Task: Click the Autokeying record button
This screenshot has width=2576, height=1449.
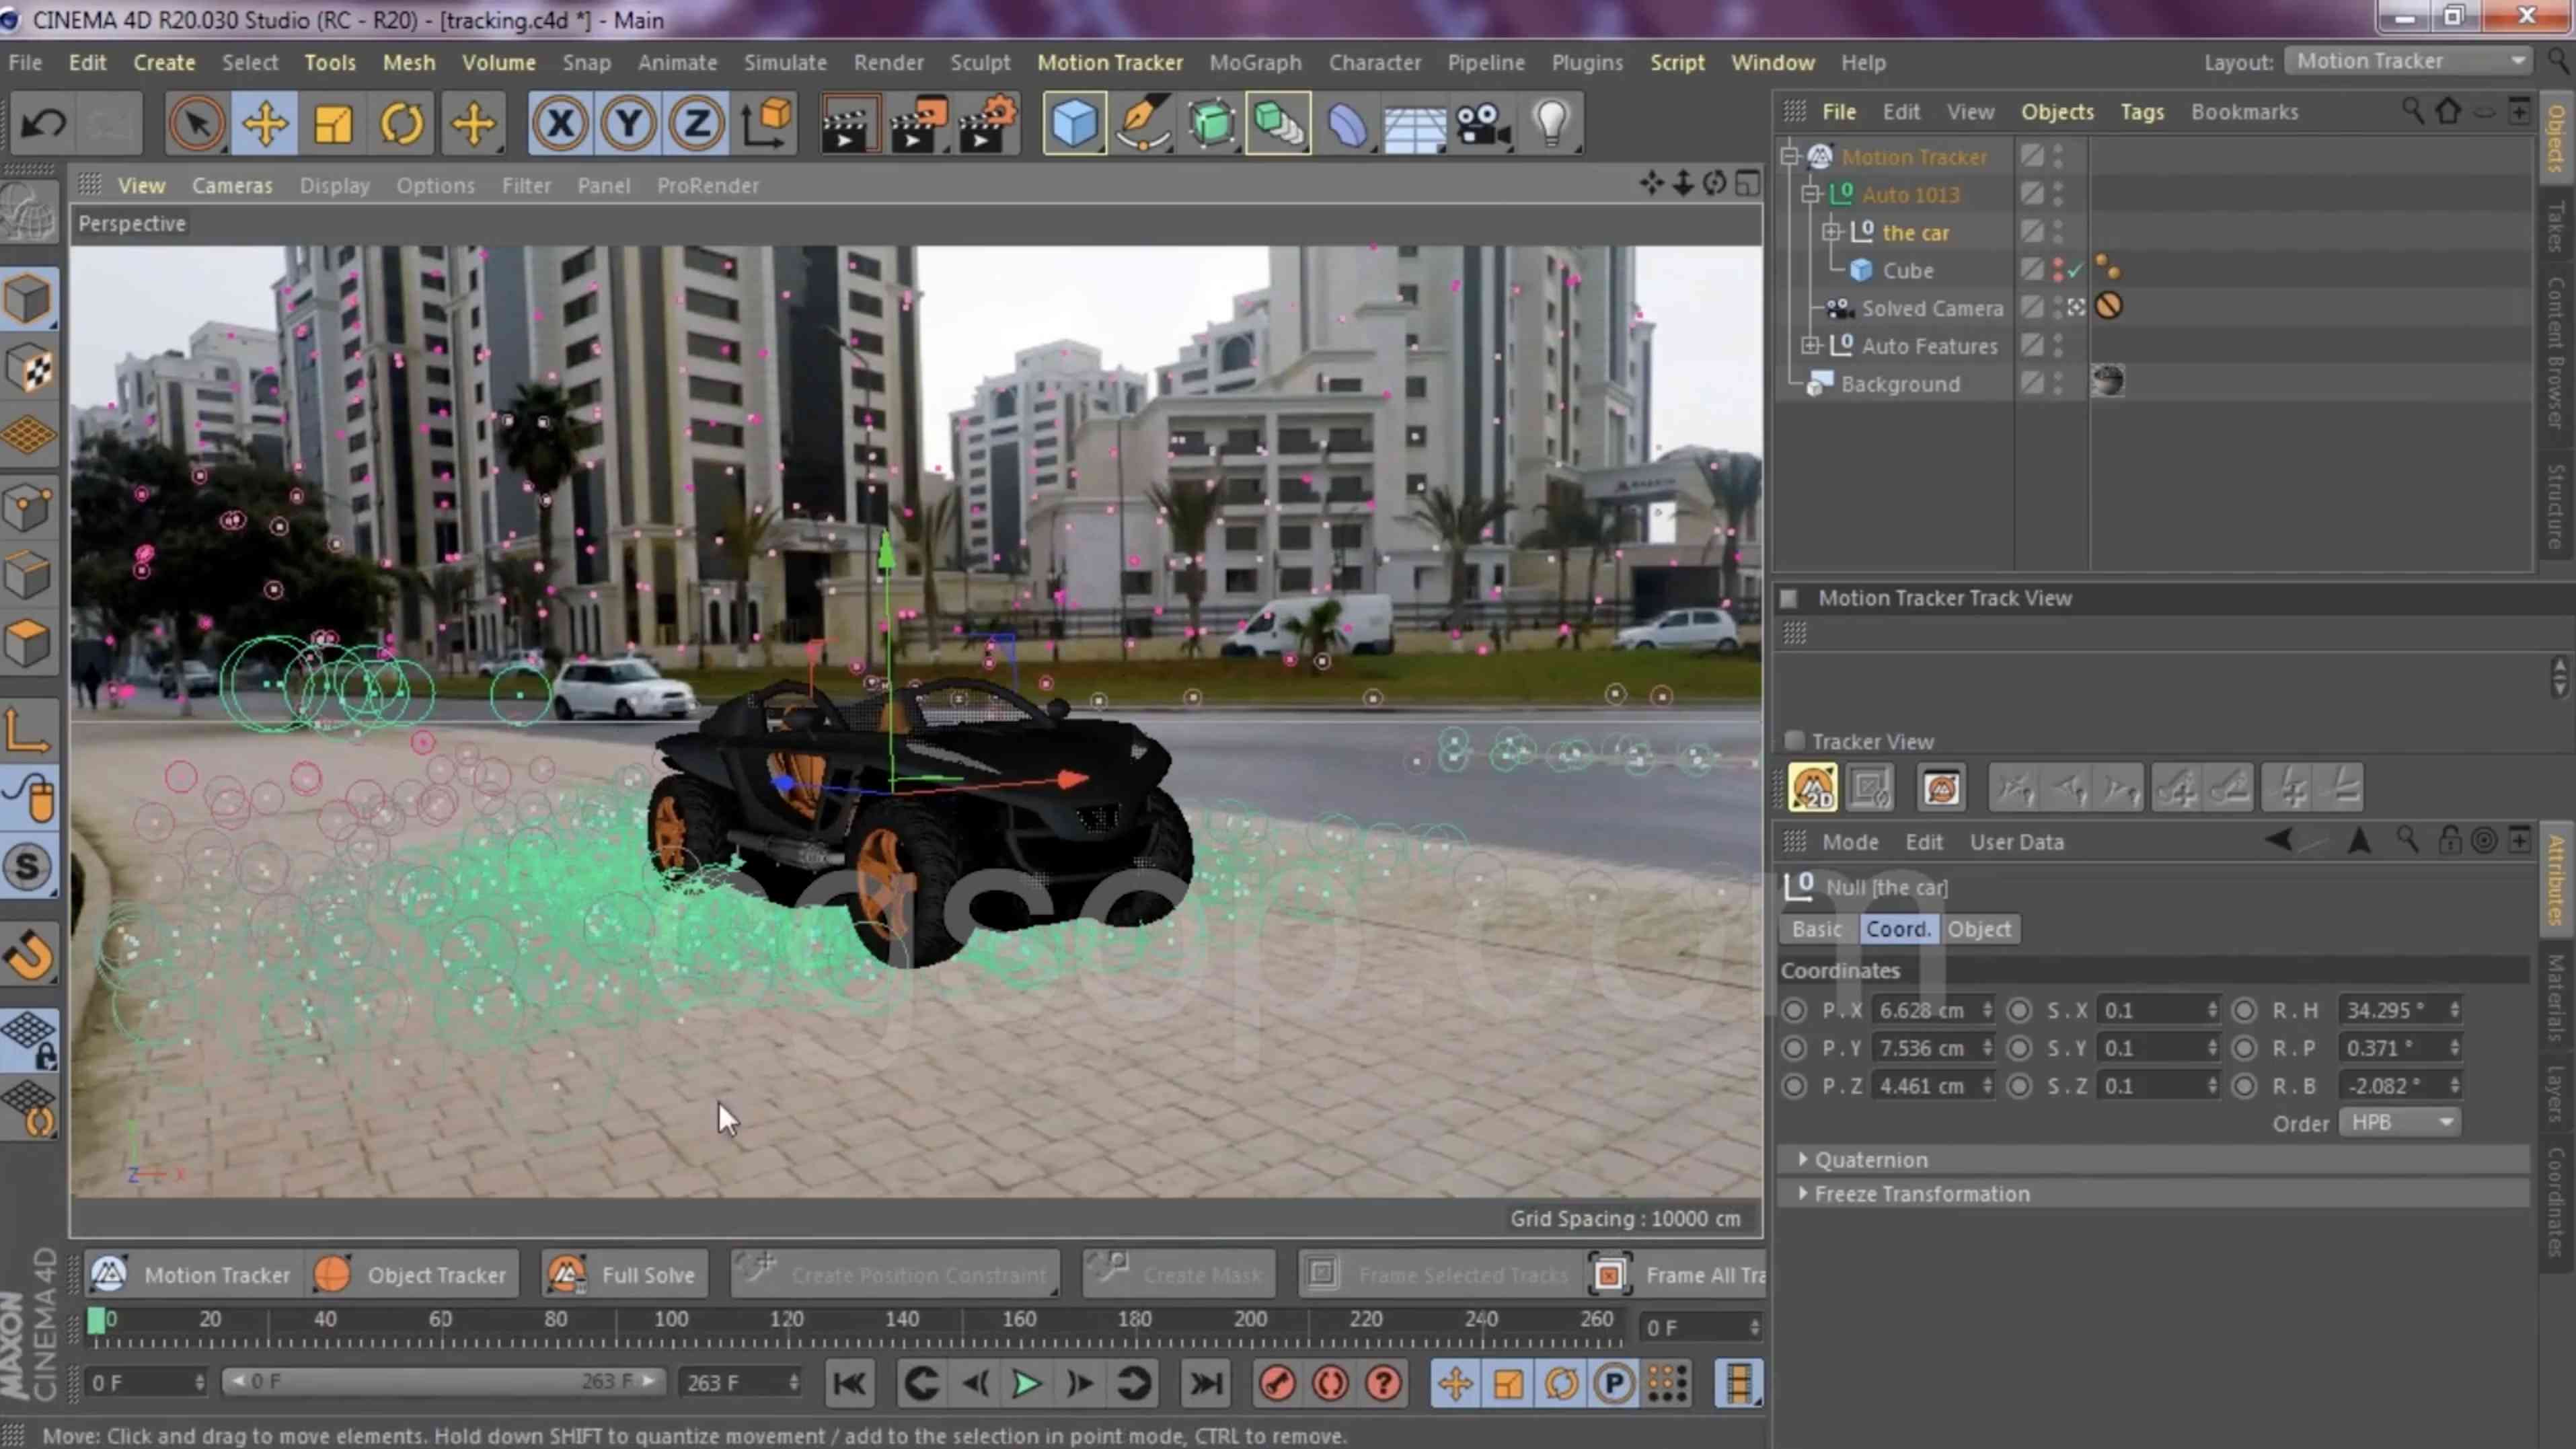Action: (x=1330, y=1384)
